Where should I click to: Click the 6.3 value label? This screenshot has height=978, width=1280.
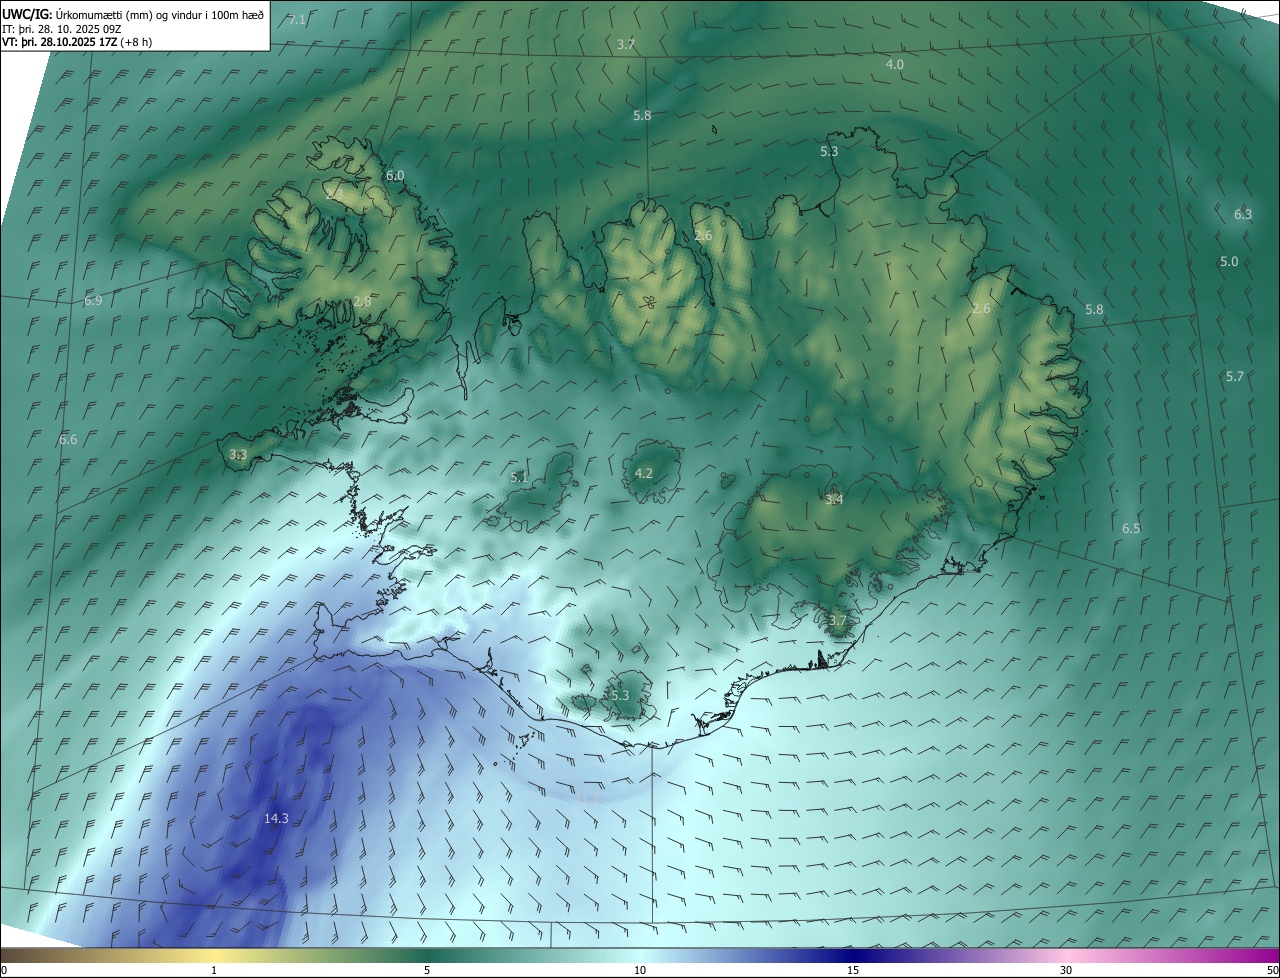coord(1243,215)
